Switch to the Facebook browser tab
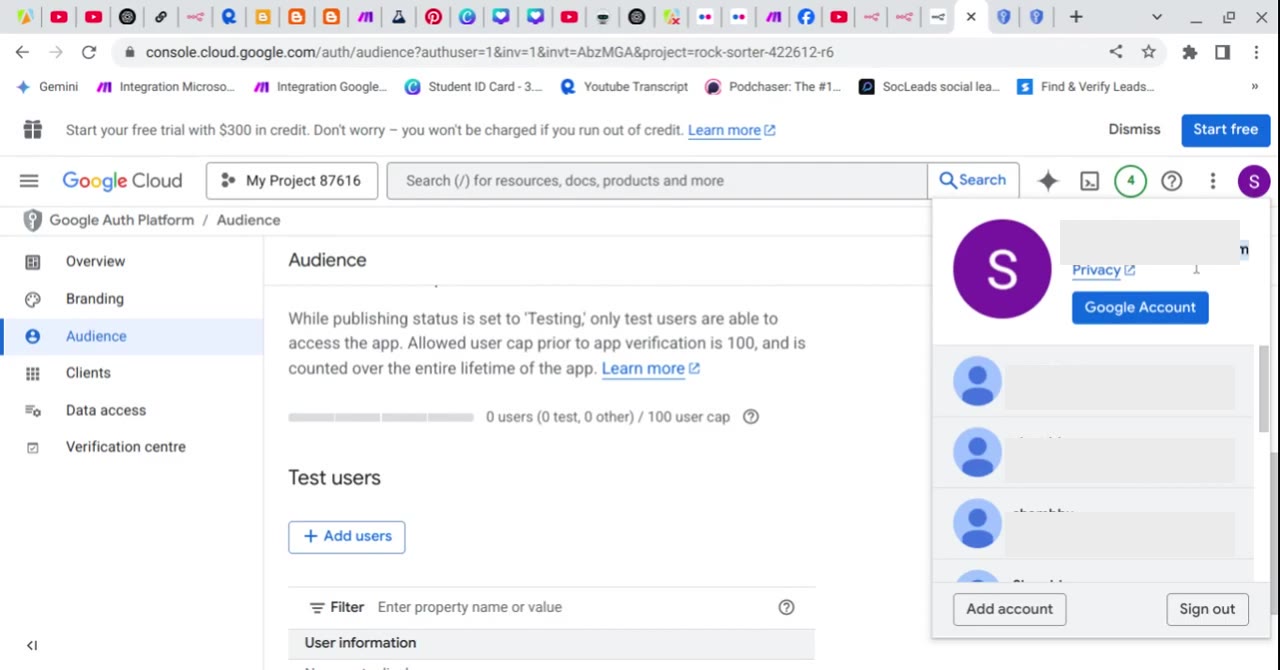Image resolution: width=1280 pixels, height=670 pixels. click(x=806, y=17)
